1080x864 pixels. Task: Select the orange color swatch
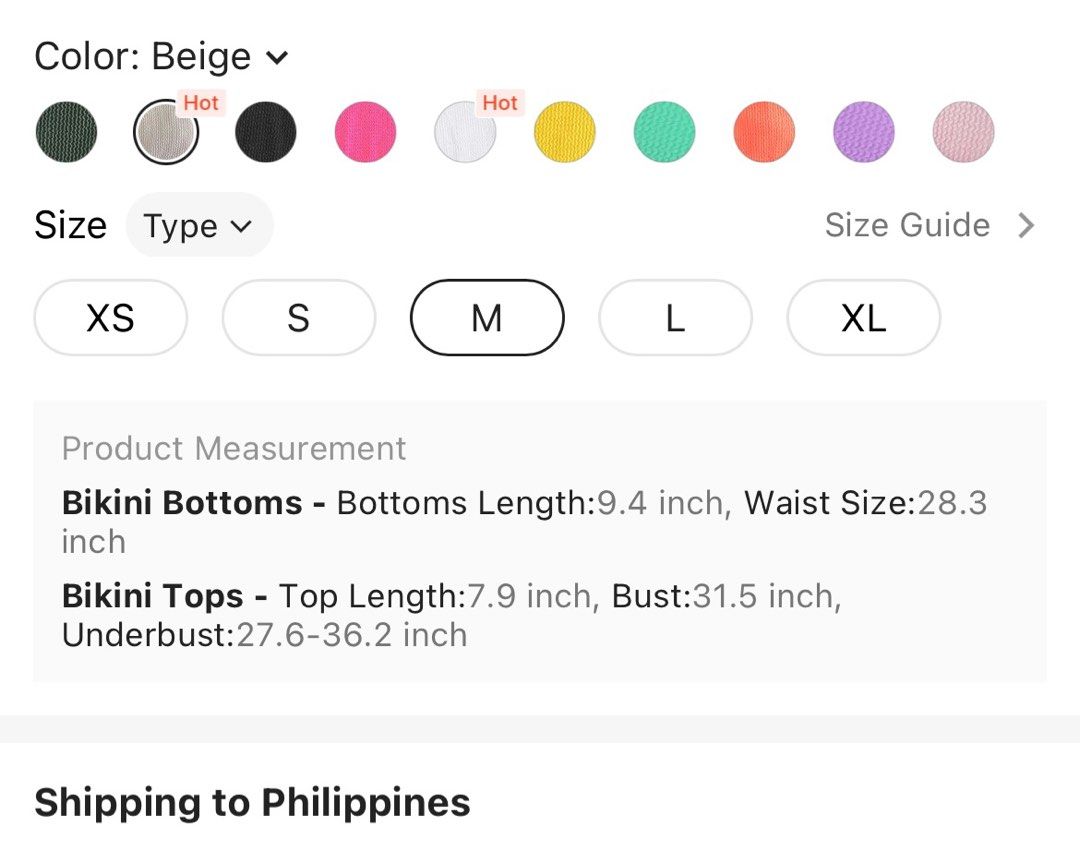[x=764, y=132]
